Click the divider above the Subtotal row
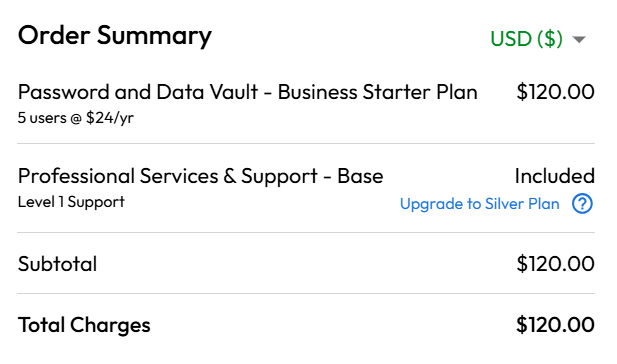This screenshot has height=364, width=617. (x=306, y=233)
